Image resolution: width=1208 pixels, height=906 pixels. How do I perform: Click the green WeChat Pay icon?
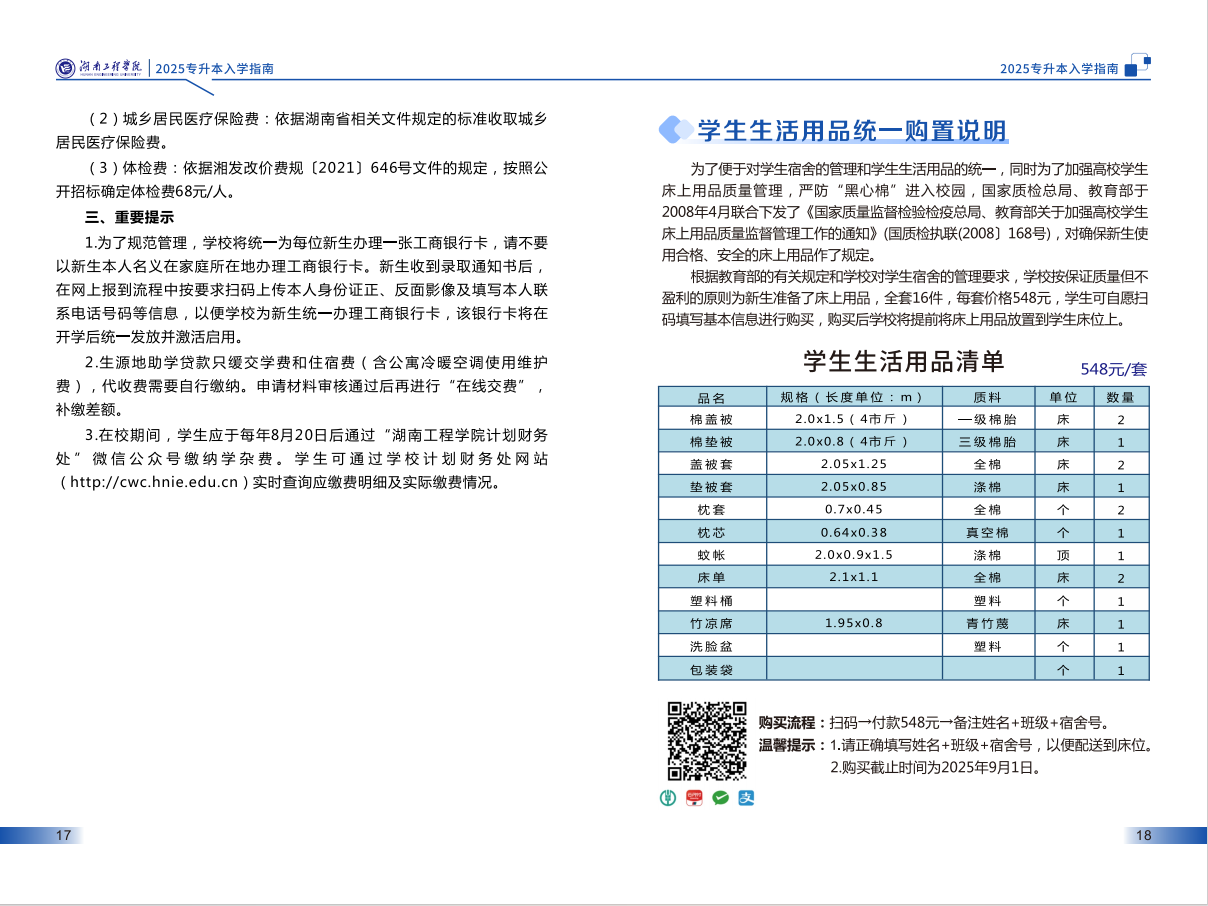coord(720,797)
